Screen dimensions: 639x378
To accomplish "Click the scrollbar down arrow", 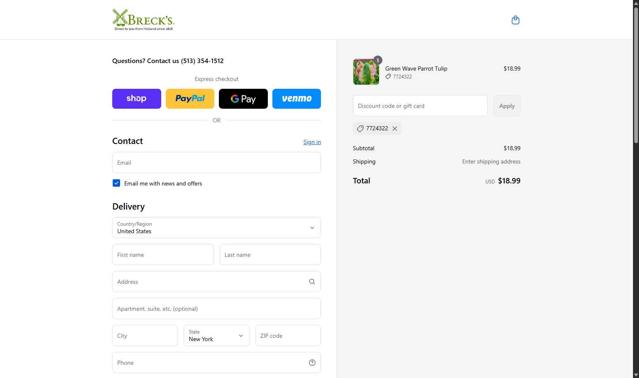I will pos(636,375).
